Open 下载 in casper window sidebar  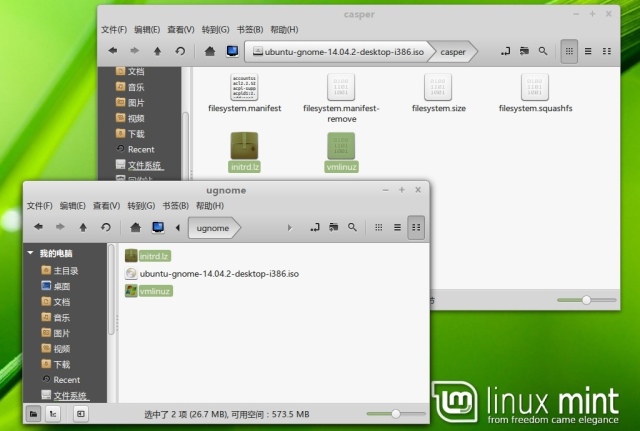pyautogui.click(x=130, y=134)
